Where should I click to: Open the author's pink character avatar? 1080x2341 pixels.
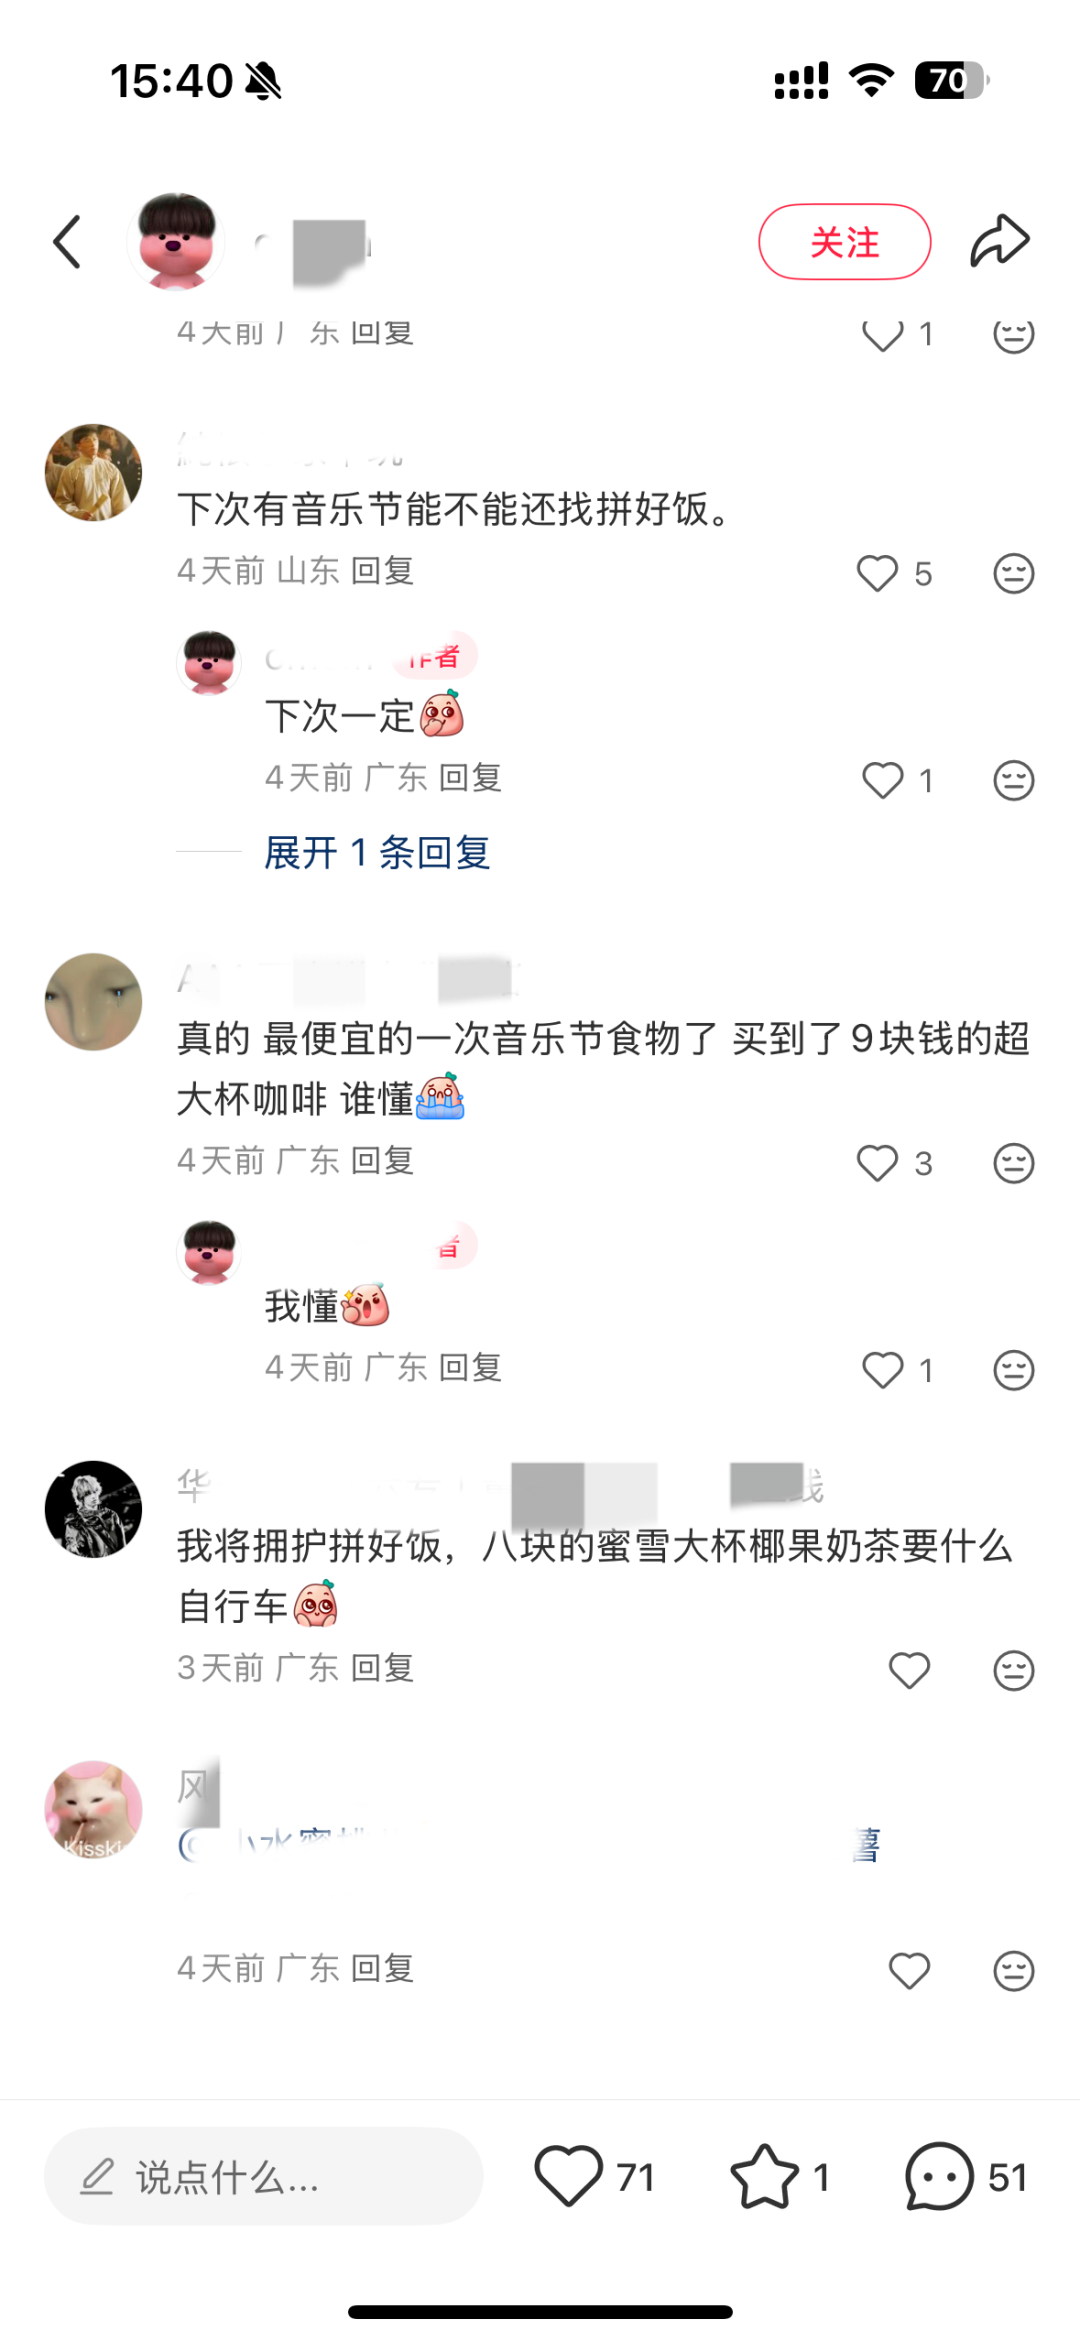pos(176,242)
